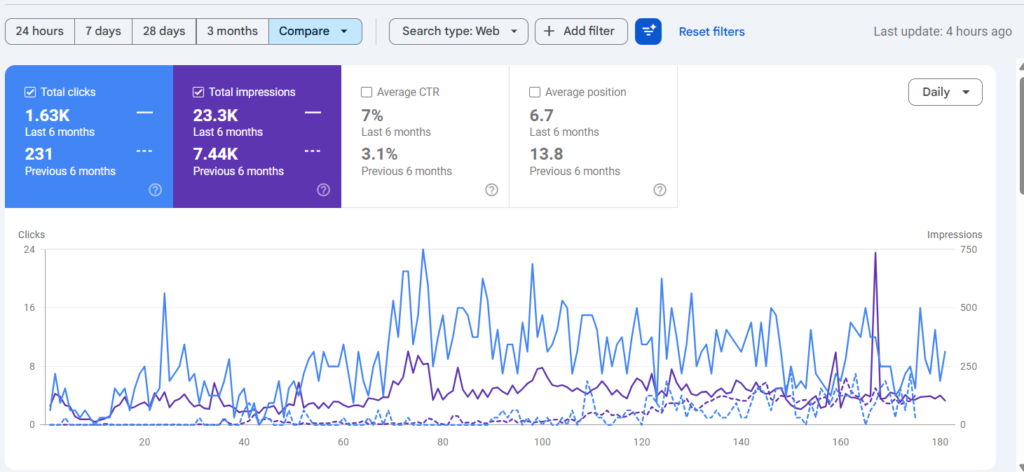Click the purple impressions spike on chart
Viewport: 1024px width, 472px height.
(875, 256)
